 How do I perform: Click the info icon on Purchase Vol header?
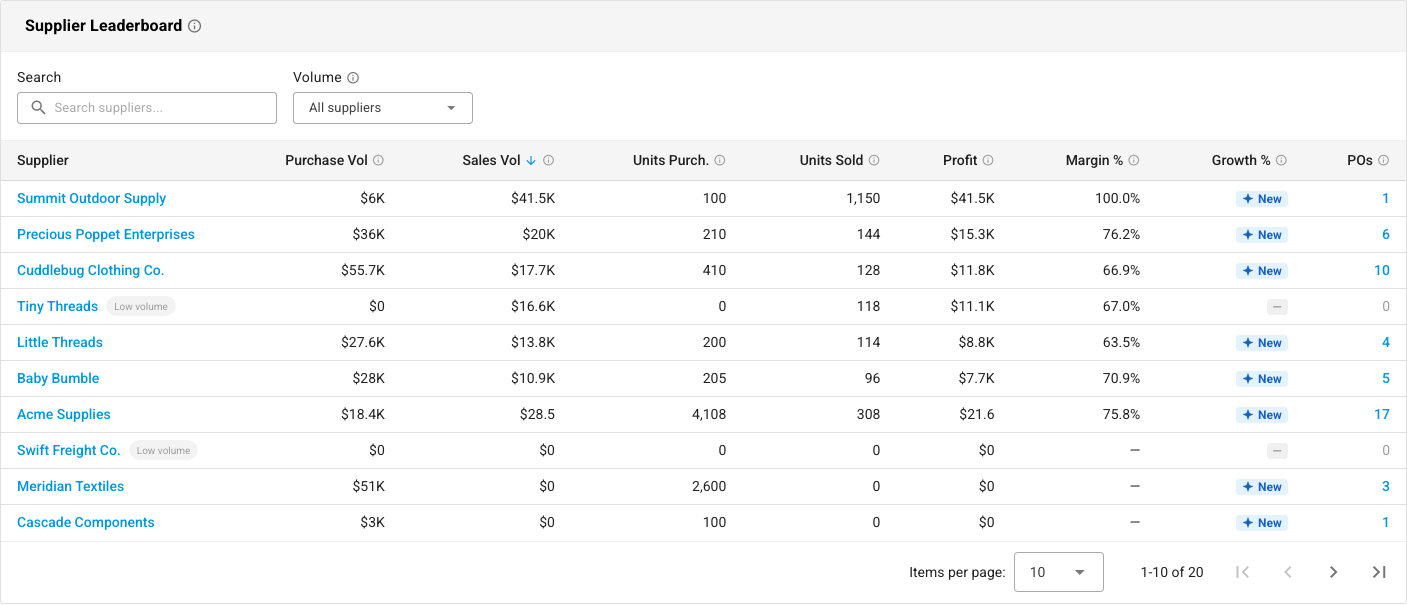(x=378, y=160)
